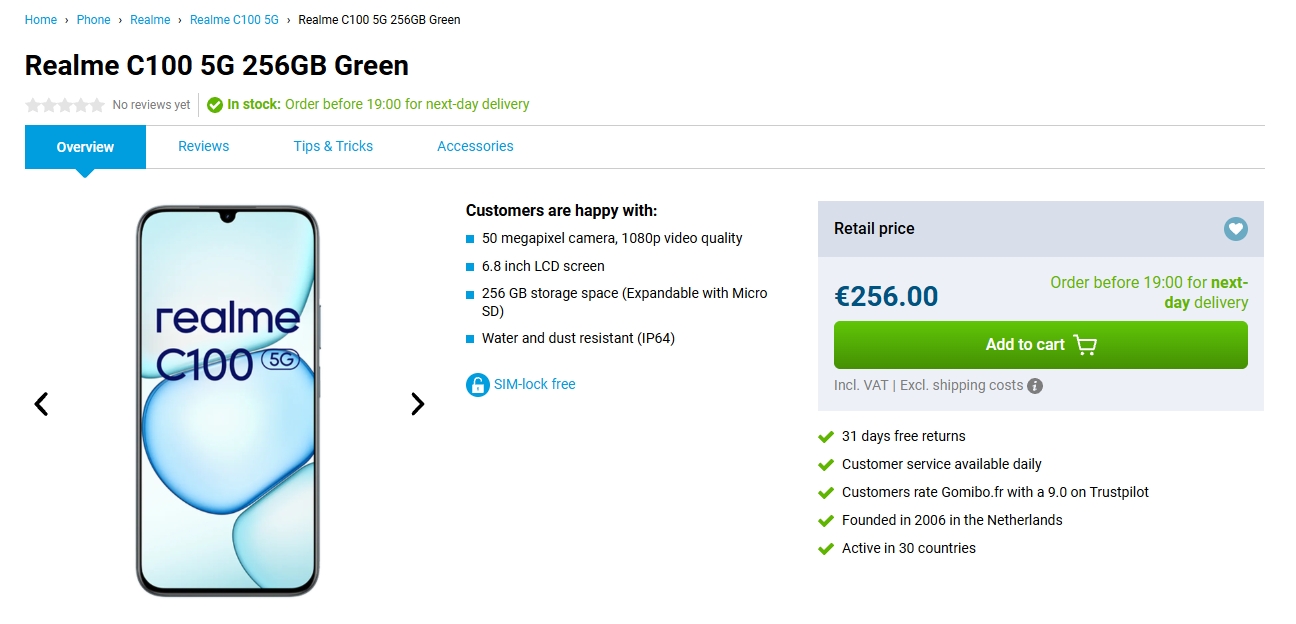Click the shipping costs info icon

point(1035,386)
